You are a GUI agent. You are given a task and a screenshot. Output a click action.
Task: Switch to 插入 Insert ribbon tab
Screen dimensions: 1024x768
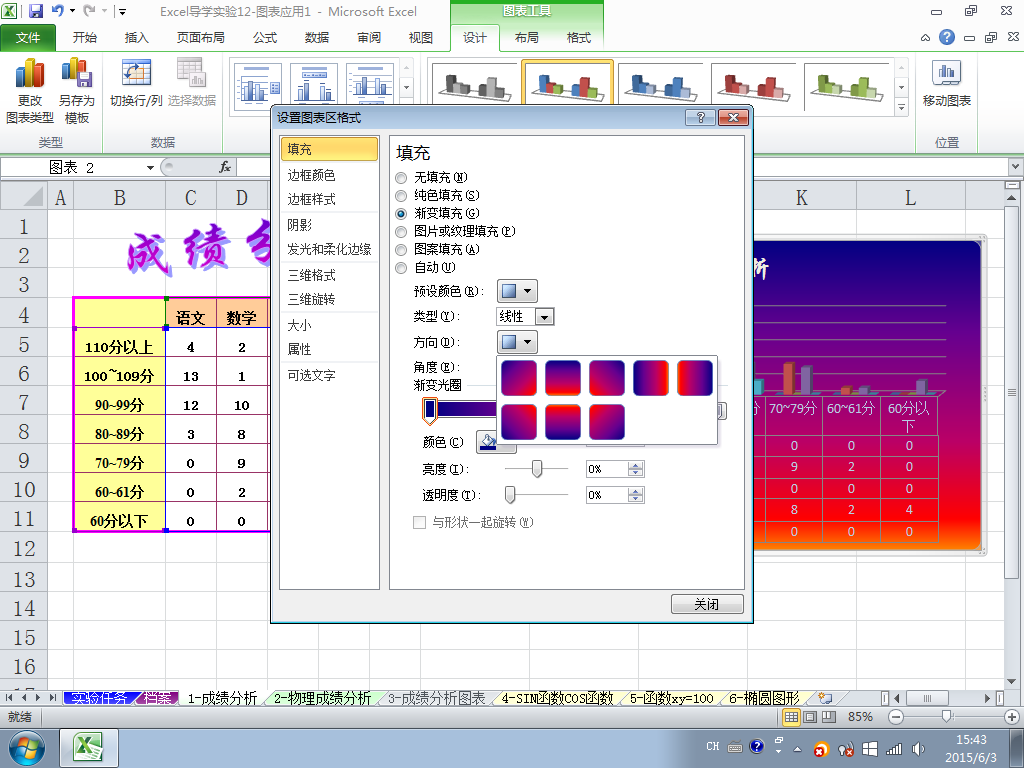pyautogui.click(x=136, y=38)
